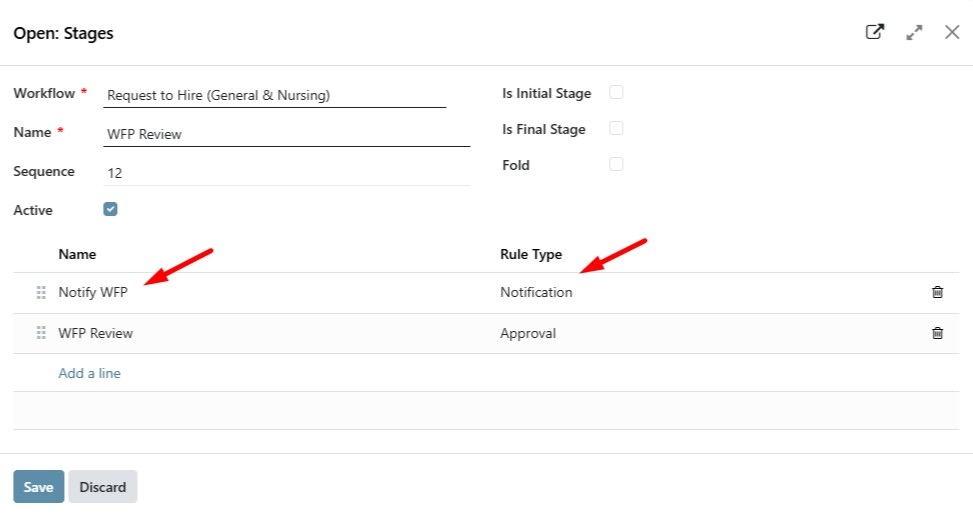Uncheck the Active checkbox
The width and height of the screenshot is (973, 517).
coord(110,209)
